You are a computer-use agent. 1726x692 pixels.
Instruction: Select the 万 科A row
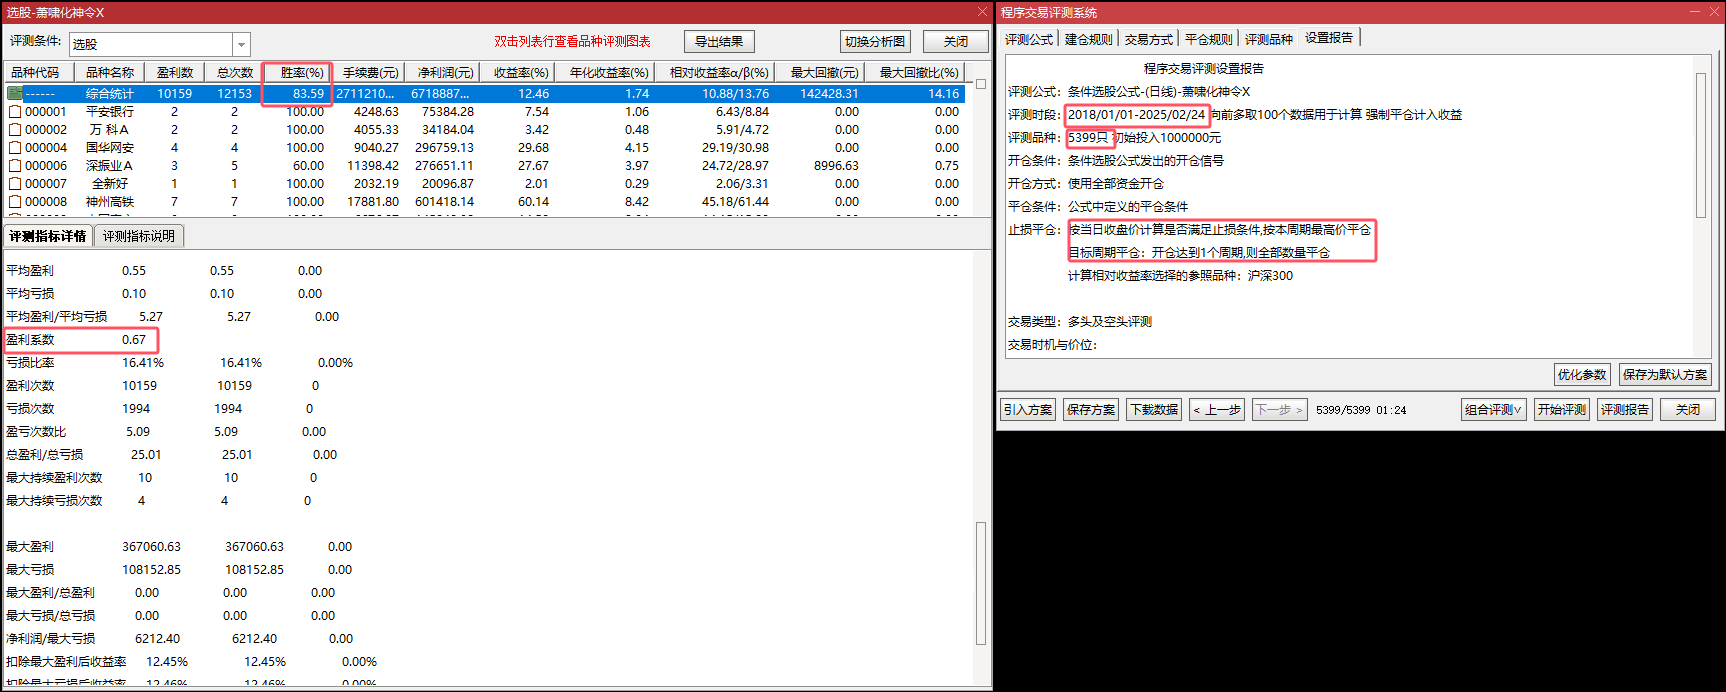pyautogui.click(x=485, y=130)
